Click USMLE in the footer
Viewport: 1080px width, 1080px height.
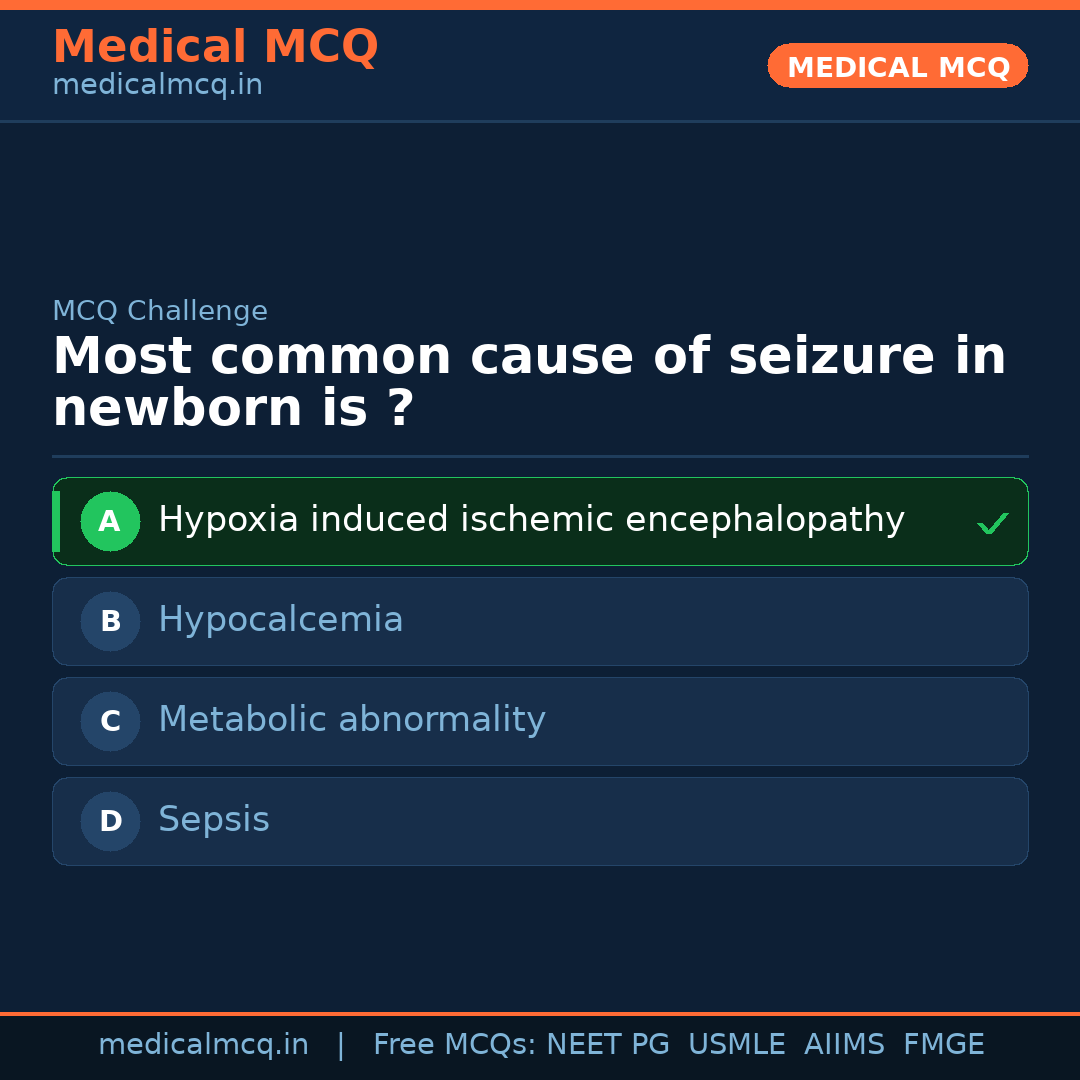click(x=736, y=1045)
